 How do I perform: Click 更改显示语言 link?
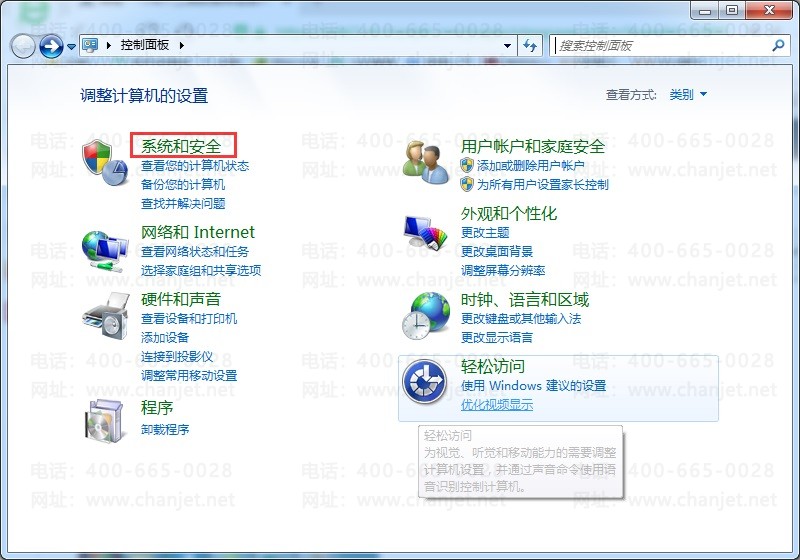[497, 338]
